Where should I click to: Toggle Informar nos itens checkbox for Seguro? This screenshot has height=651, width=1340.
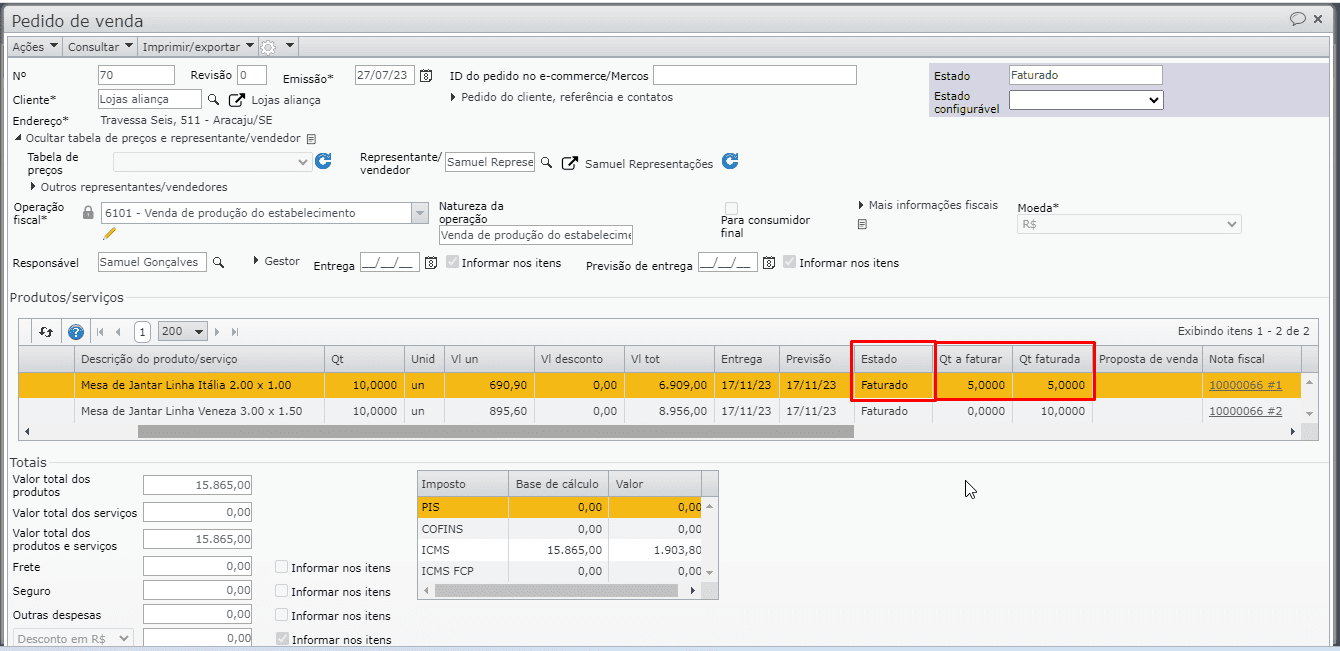click(x=282, y=591)
